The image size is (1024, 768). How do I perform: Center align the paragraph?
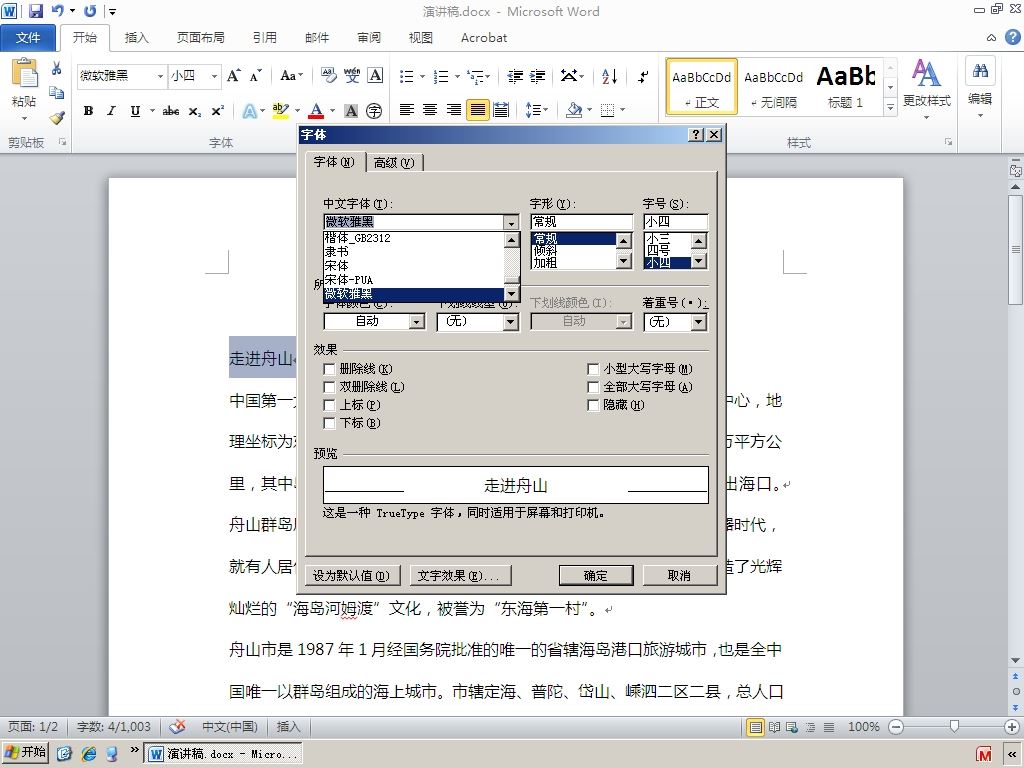click(x=430, y=110)
